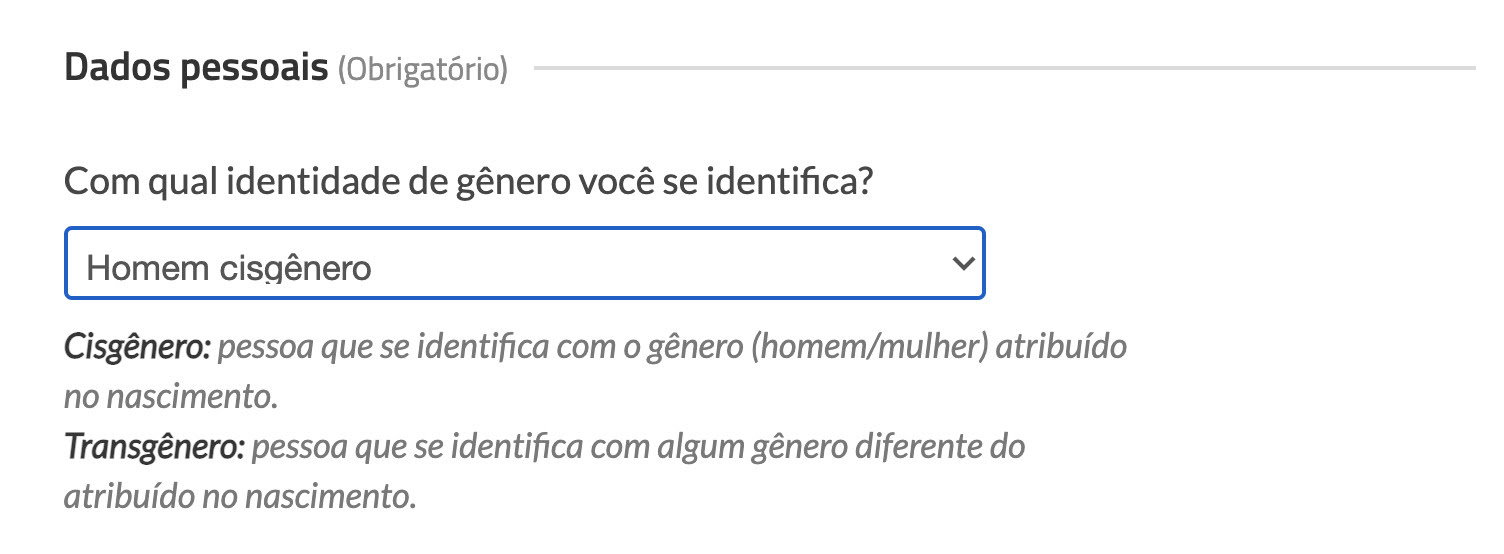Open the gender identity dropdown
This screenshot has height=554, width=1504.
pyautogui.click(x=524, y=264)
